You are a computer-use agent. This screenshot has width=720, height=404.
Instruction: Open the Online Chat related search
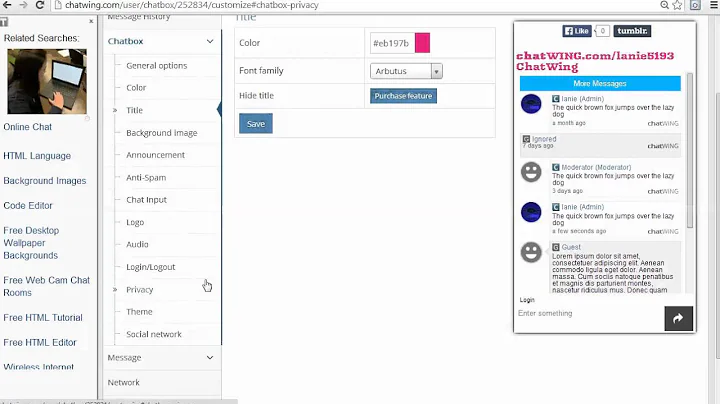(x=28, y=127)
